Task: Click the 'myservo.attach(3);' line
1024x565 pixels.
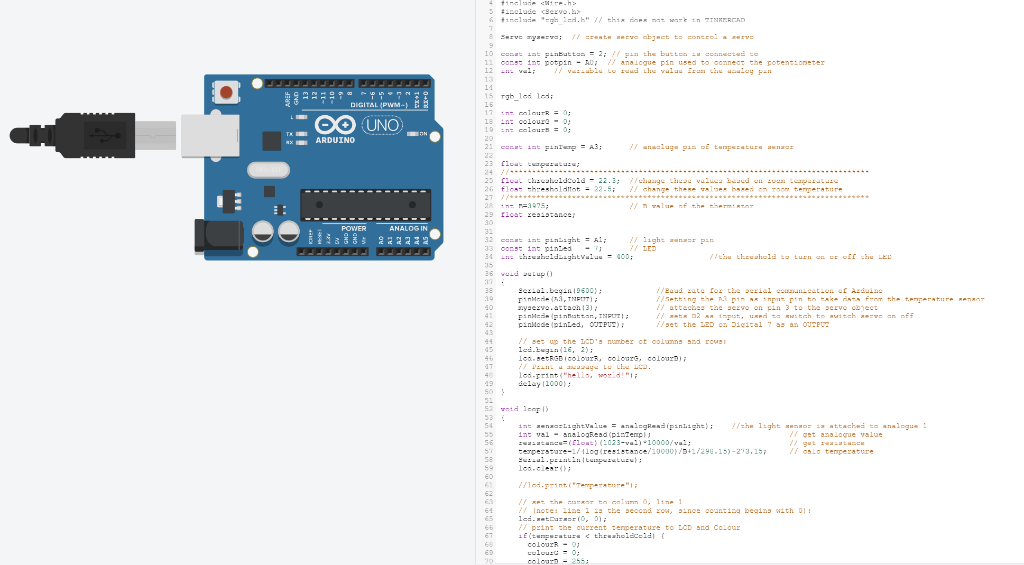Action: 558,308
